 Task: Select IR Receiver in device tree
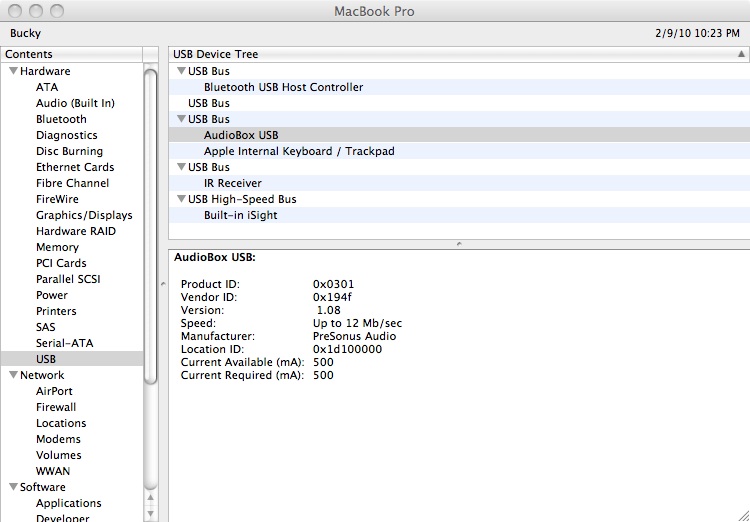[459, 183]
